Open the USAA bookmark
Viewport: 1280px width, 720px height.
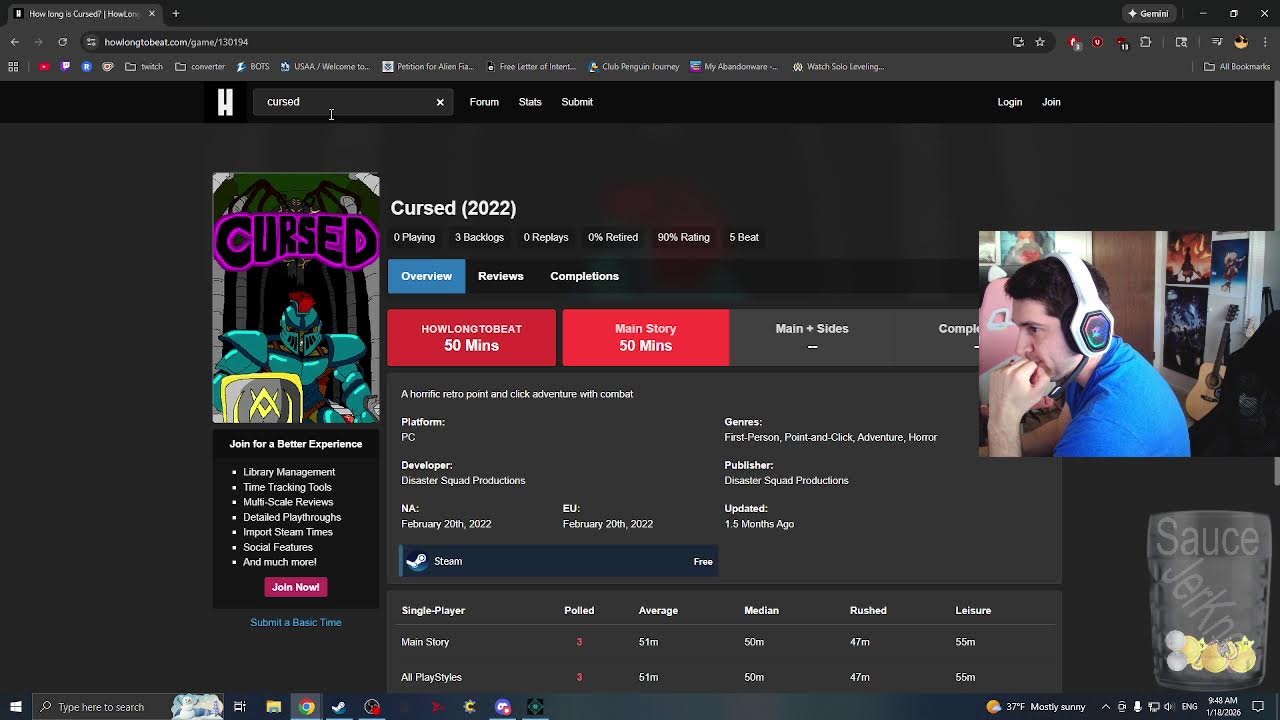click(x=325, y=67)
